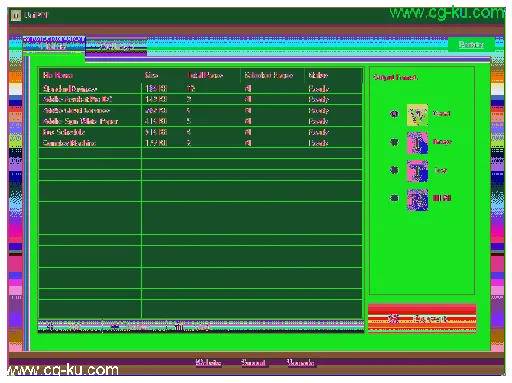
Task: Select the Image output format radio button
Action: pos(394,142)
